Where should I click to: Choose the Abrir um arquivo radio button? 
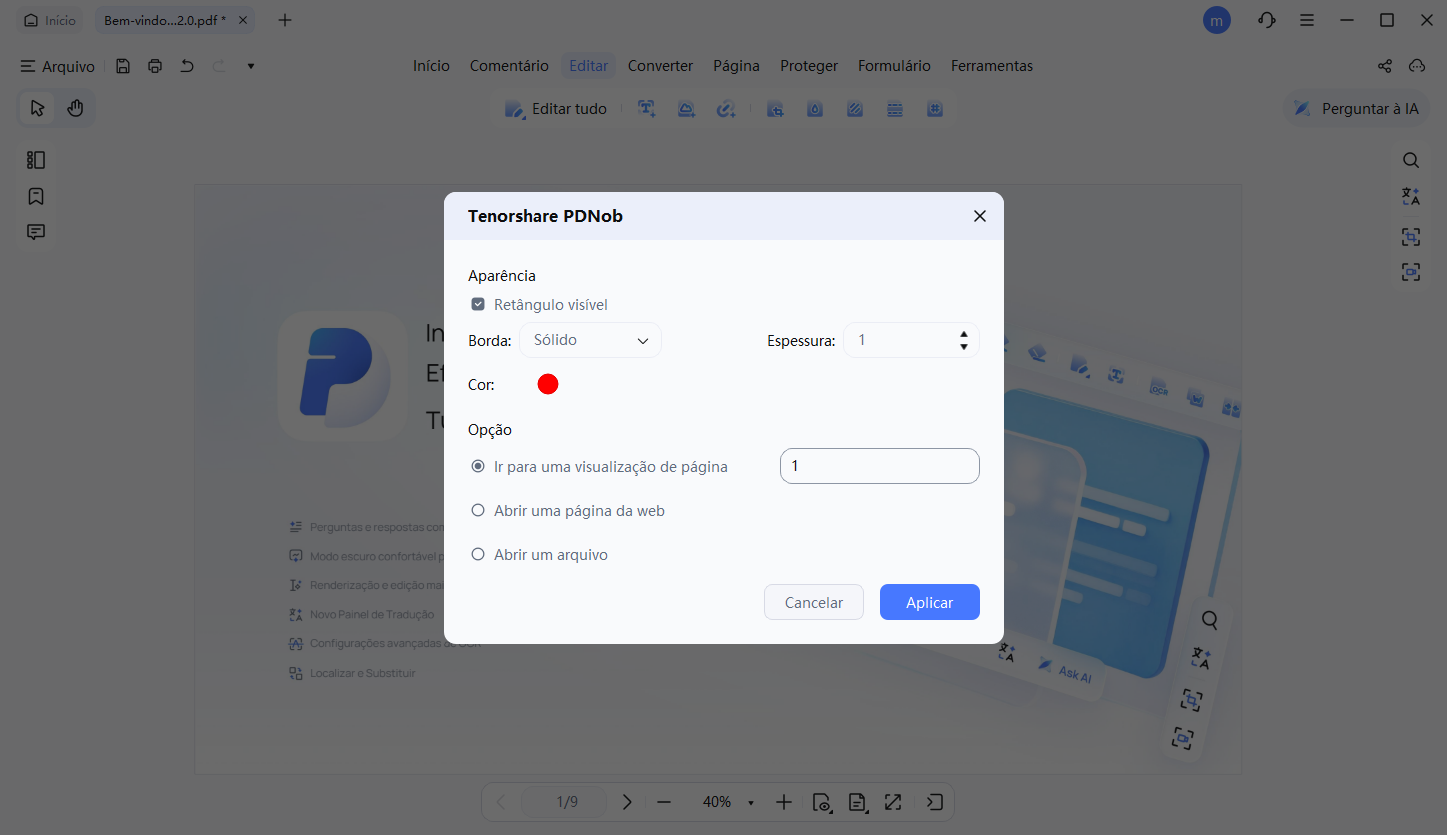pos(478,554)
